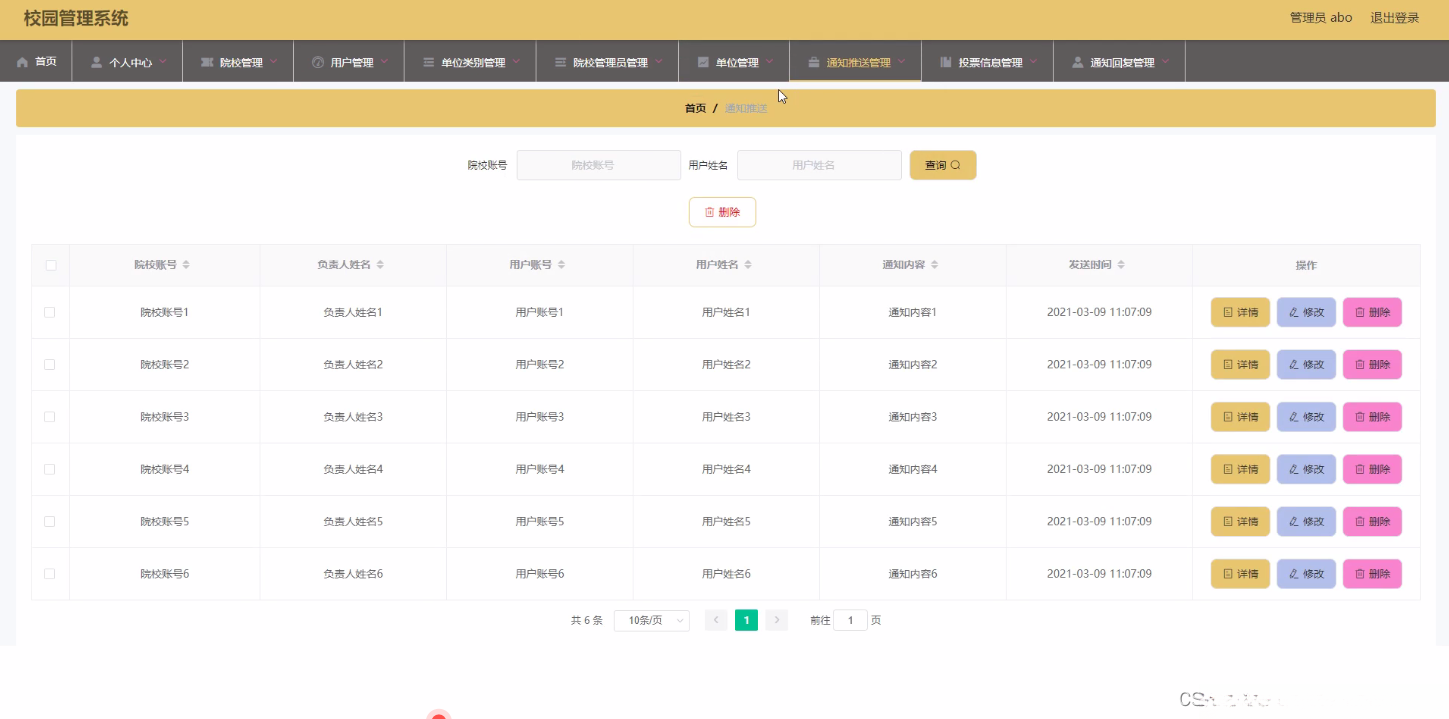The height and width of the screenshot is (719, 1449).
Task: Click the pencil icon in row 院校账号5
Action: pos(1294,522)
